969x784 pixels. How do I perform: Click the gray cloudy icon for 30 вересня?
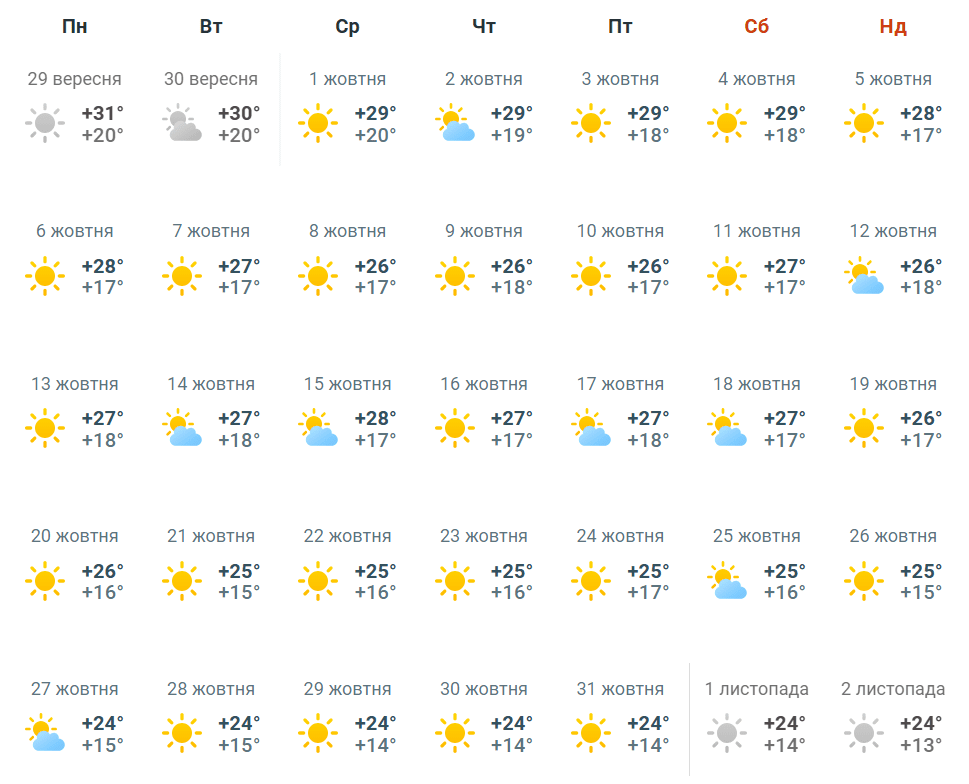point(182,123)
